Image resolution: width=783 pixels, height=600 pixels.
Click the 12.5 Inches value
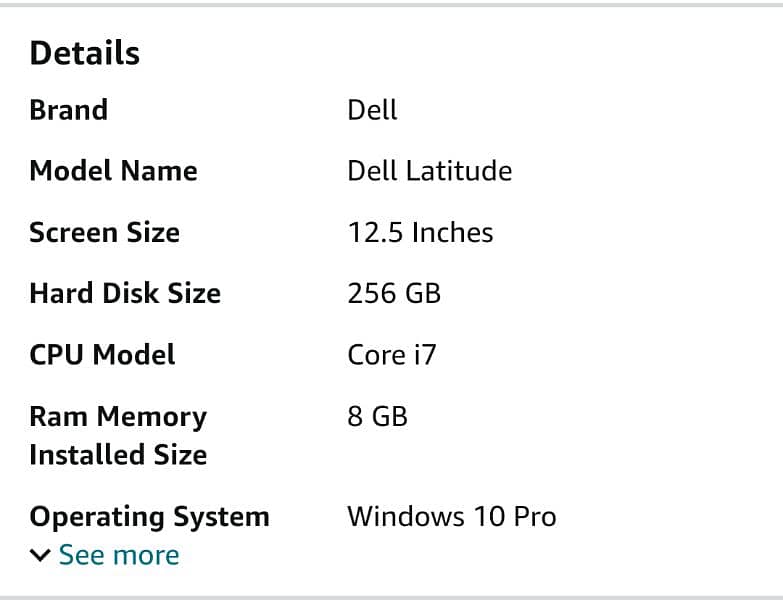point(420,232)
